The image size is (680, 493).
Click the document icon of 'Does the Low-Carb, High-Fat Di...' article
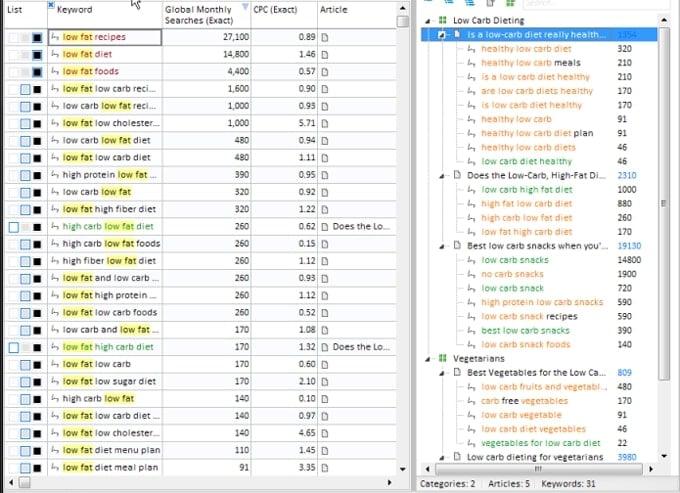(x=457, y=175)
